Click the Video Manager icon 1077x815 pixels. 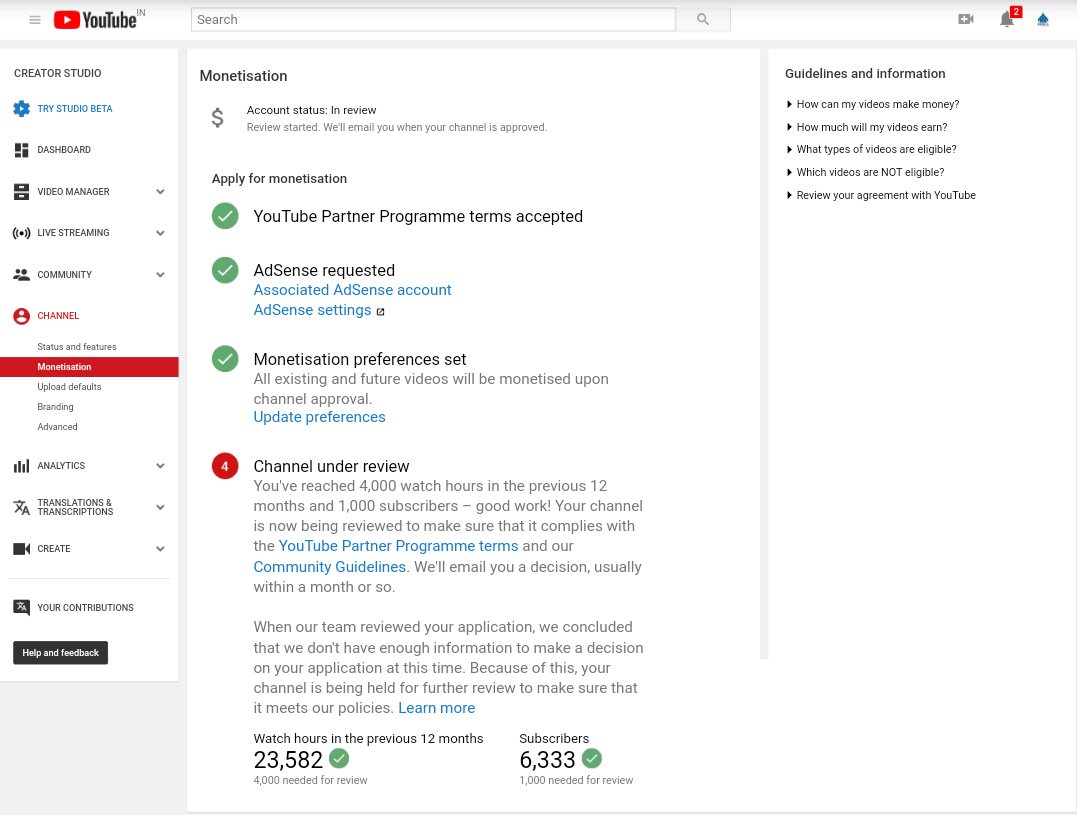pos(21,192)
